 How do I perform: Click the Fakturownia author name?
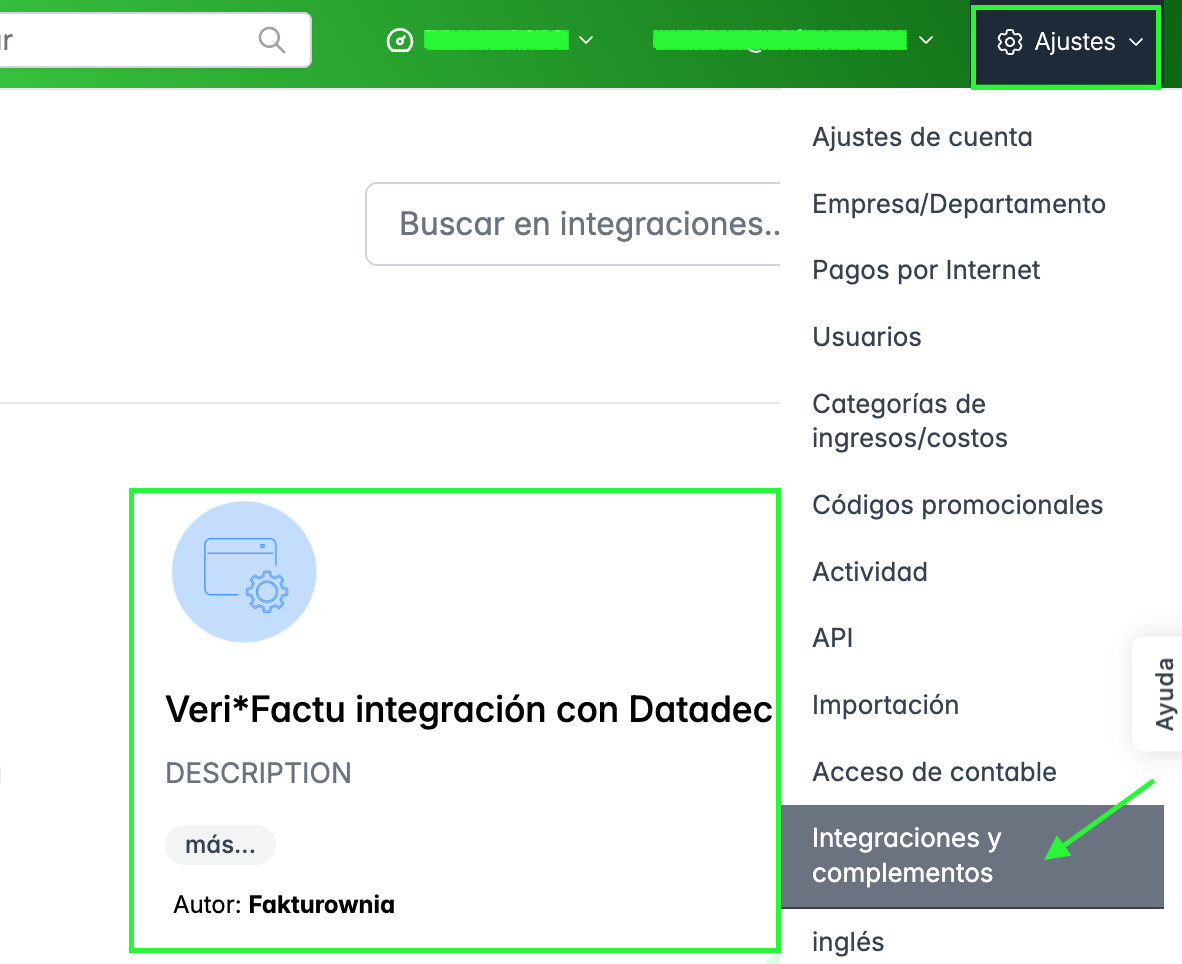point(322,904)
